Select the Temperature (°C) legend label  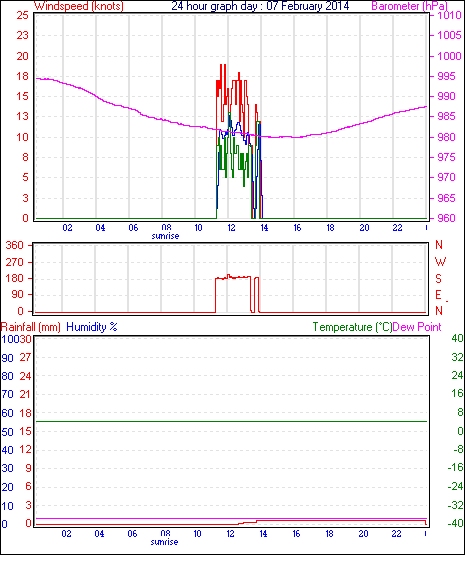click(352, 327)
